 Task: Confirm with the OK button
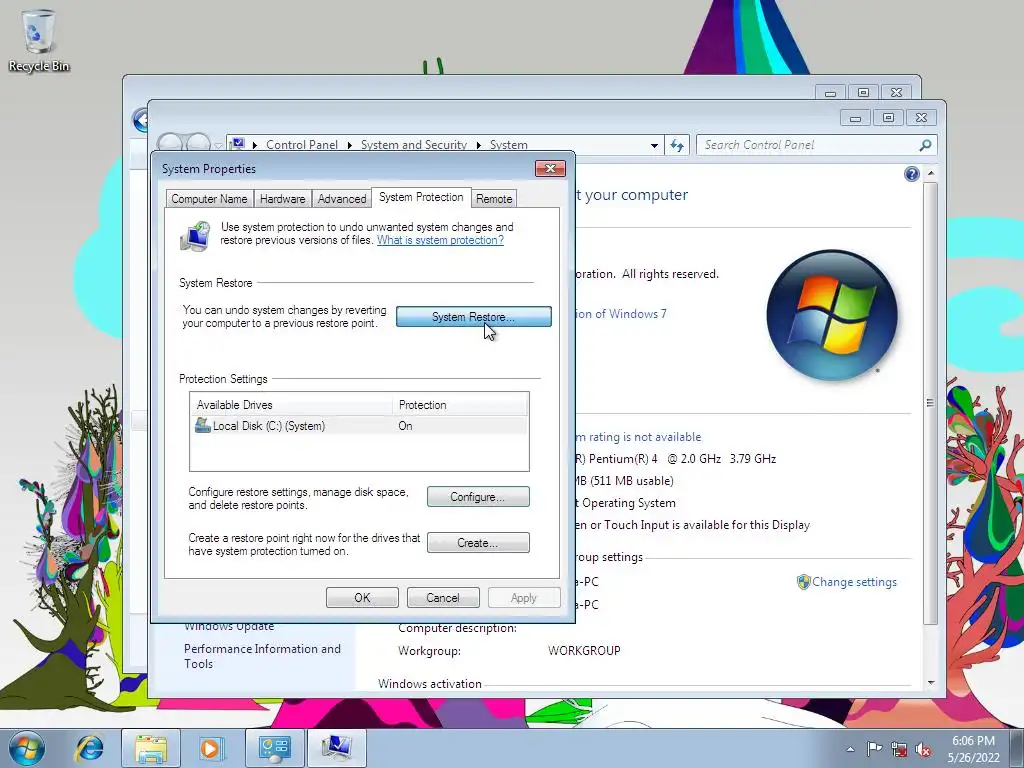tap(362, 598)
